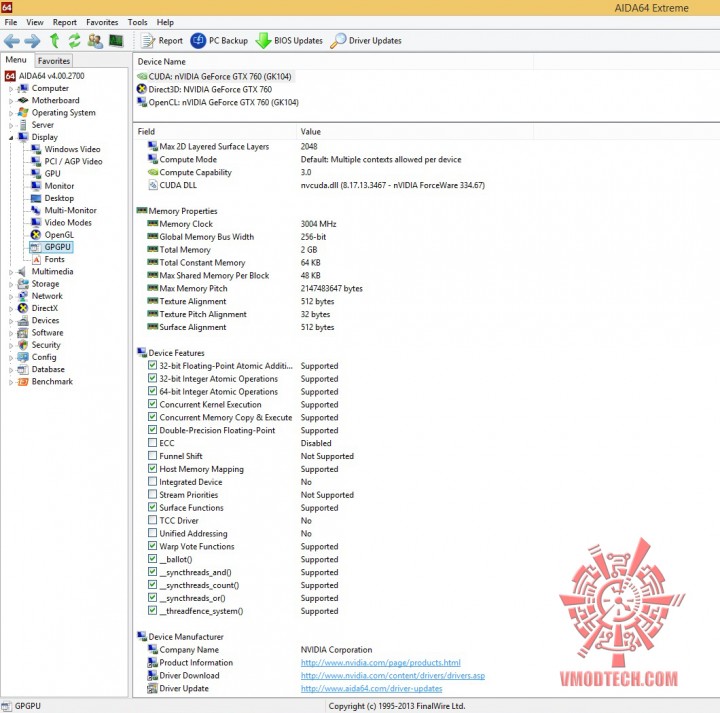Select the OpenCL GeForce GTX 760 device
This screenshot has width=720, height=713.
click(x=223, y=102)
